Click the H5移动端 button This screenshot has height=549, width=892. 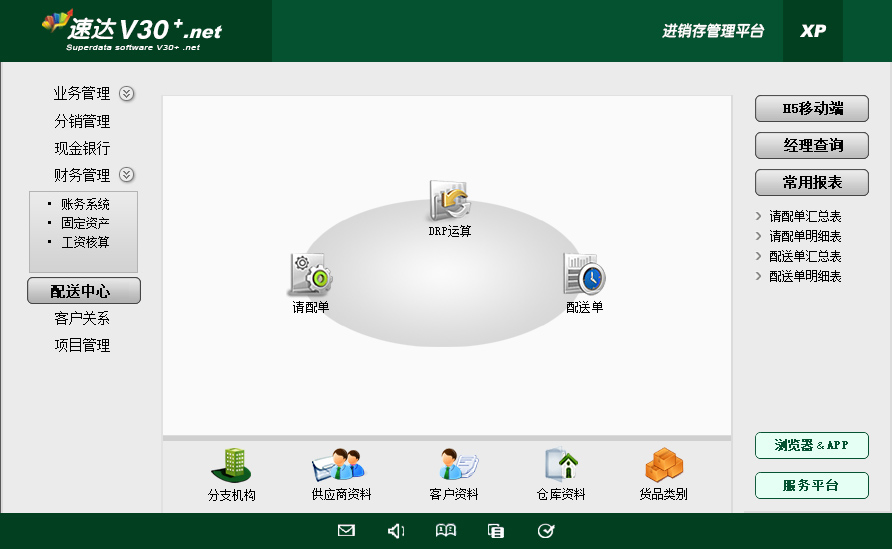[x=811, y=109]
